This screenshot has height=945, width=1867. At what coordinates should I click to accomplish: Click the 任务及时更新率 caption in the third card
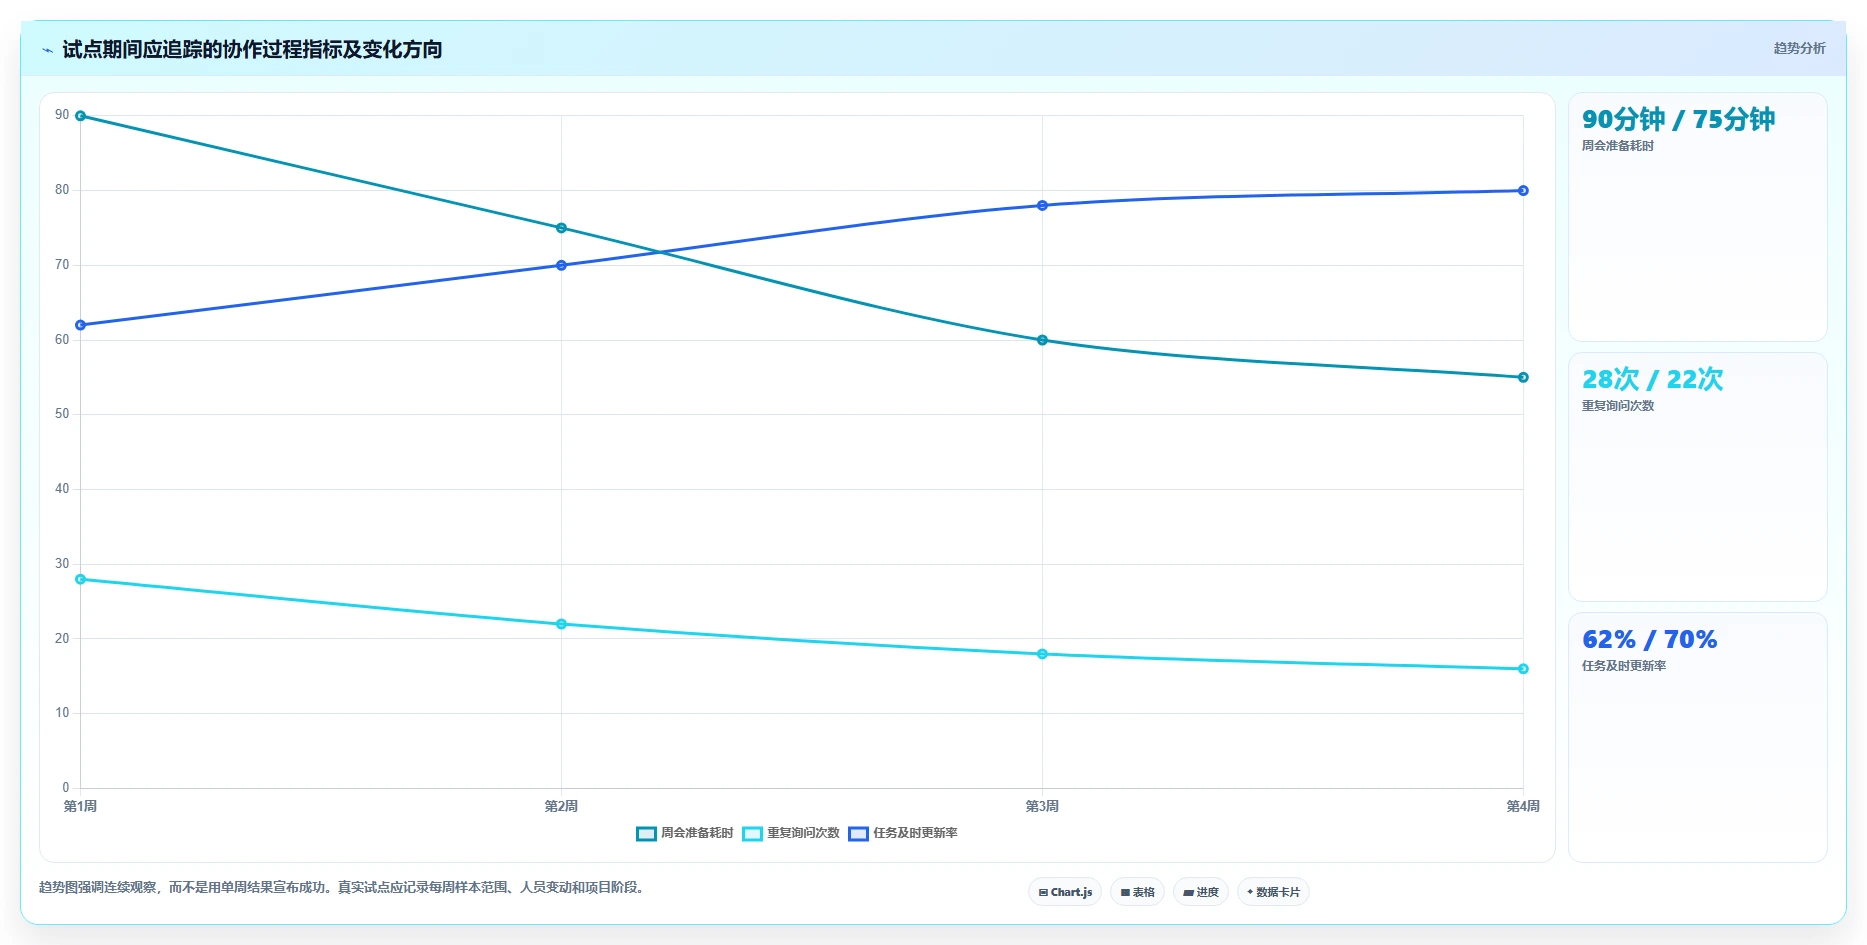tap(1623, 666)
